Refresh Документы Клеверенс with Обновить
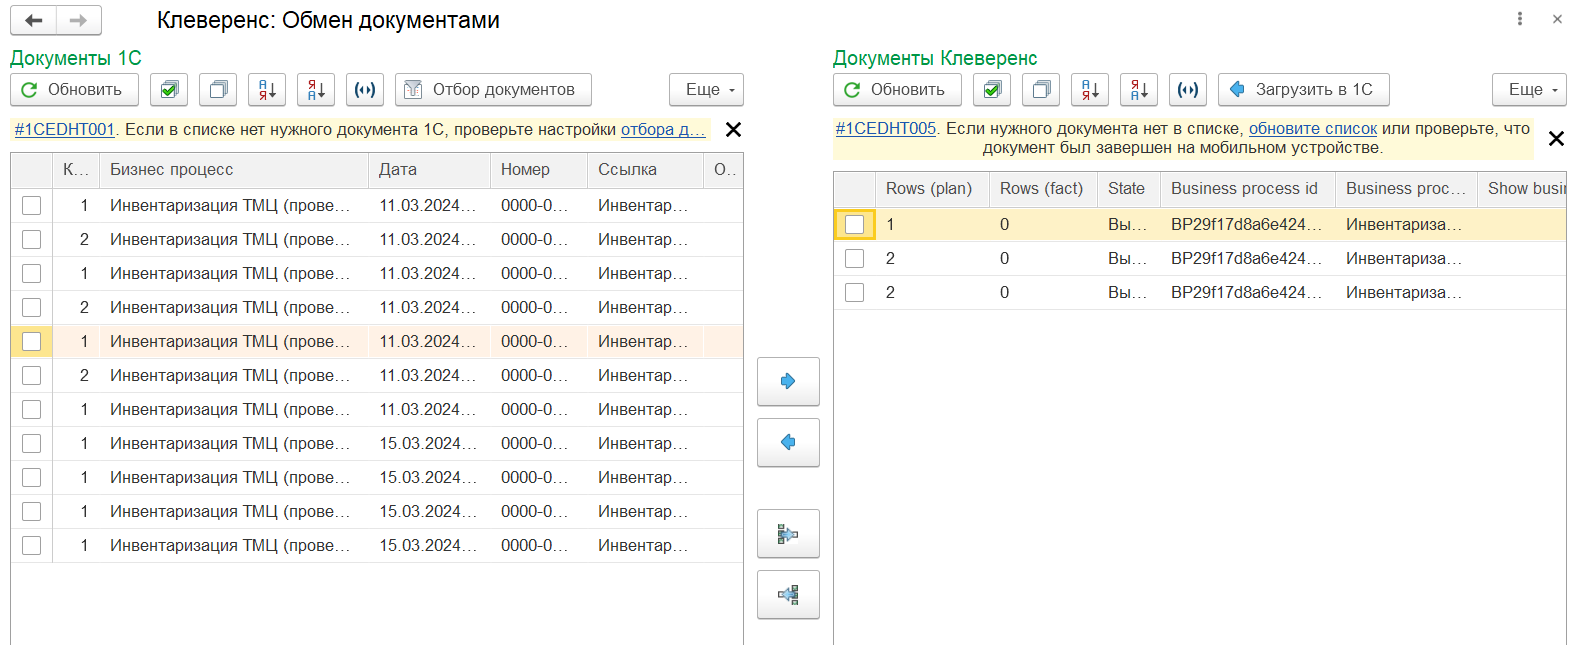 coord(897,90)
